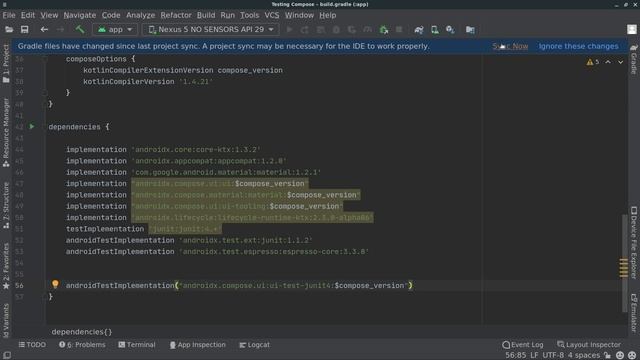Open the Emulator side tab
The width and height of the screenshot is (640, 360).
tap(634, 313)
